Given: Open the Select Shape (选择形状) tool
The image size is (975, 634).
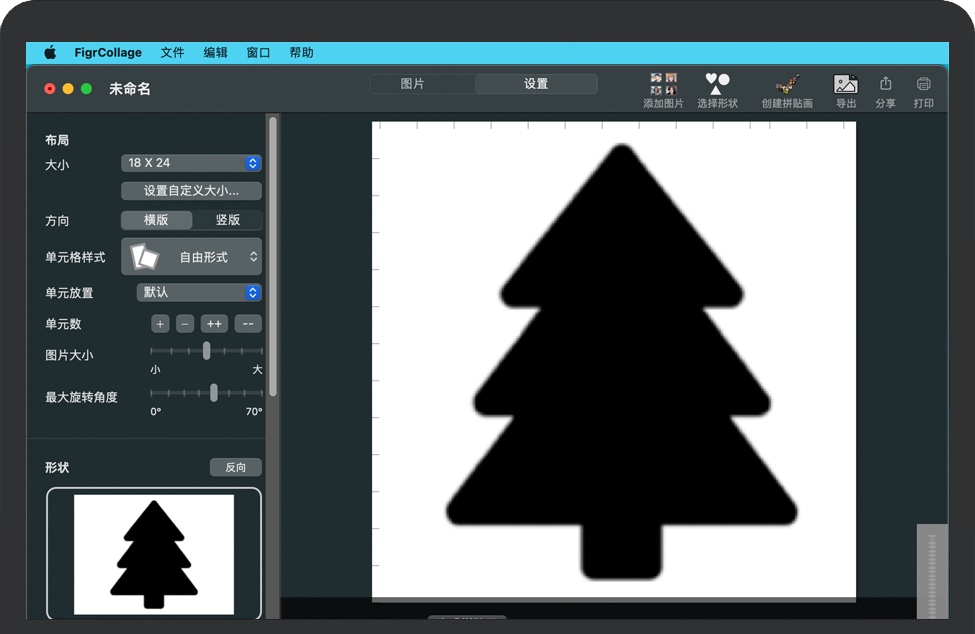Looking at the screenshot, I should pyautogui.click(x=717, y=85).
